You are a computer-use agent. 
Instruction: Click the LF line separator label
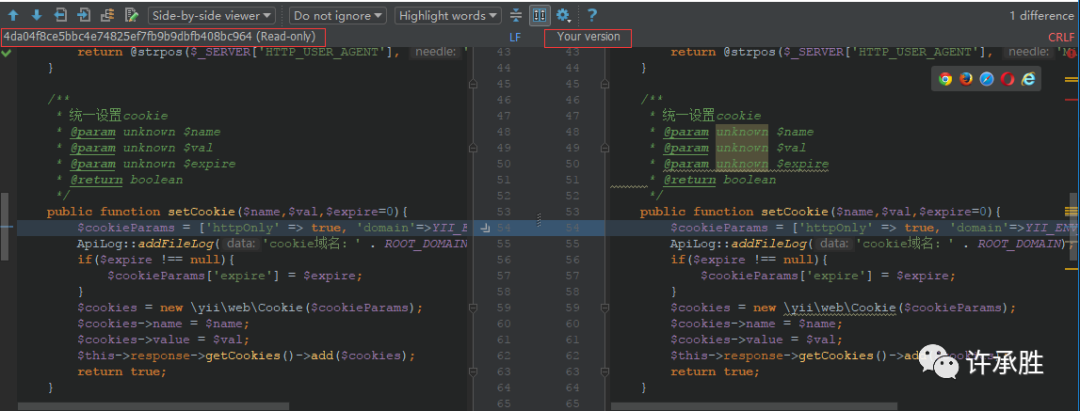click(515, 37)
